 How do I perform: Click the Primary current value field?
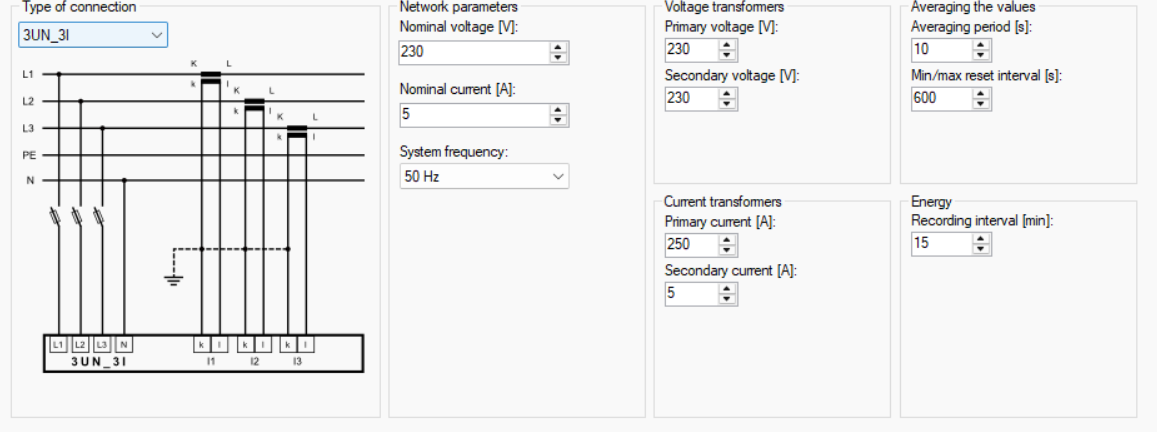pos(690,244)
